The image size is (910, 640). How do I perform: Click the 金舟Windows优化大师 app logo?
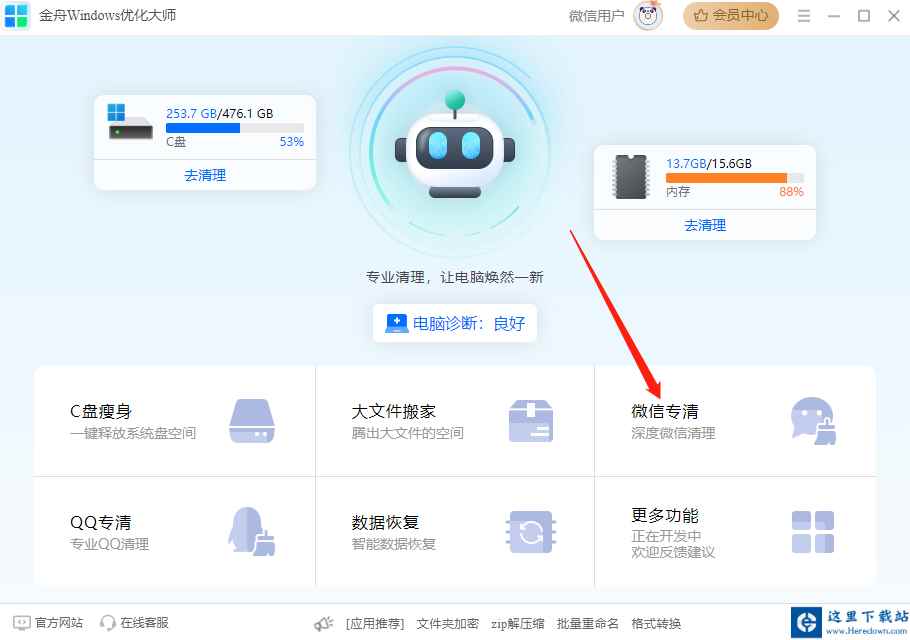(x=16, y=16)
